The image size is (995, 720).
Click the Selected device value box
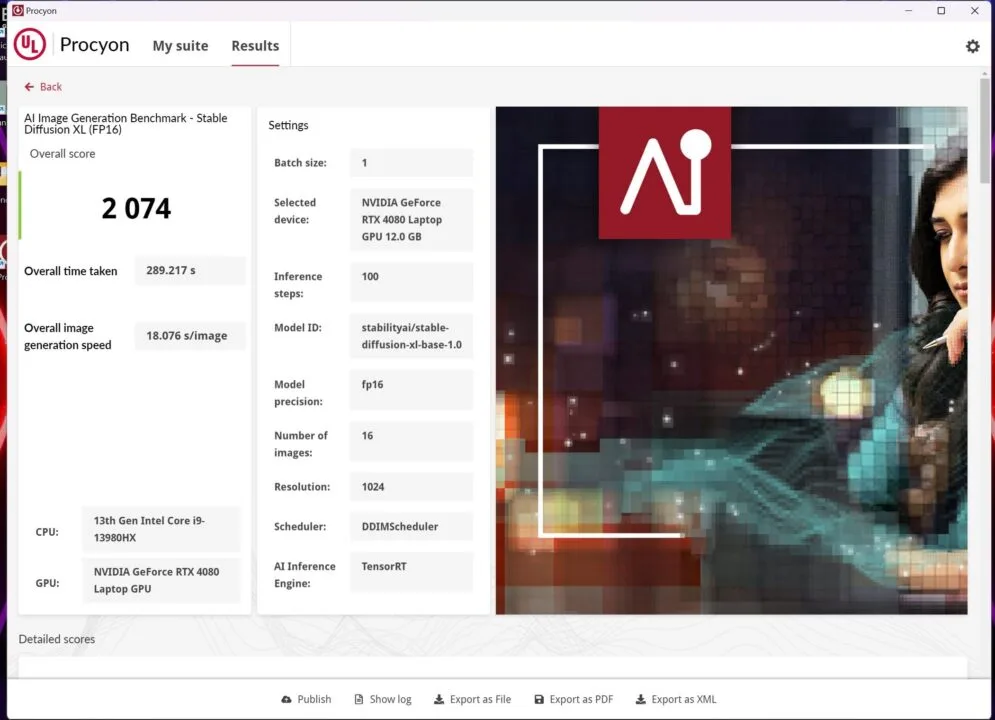(411, 220)
